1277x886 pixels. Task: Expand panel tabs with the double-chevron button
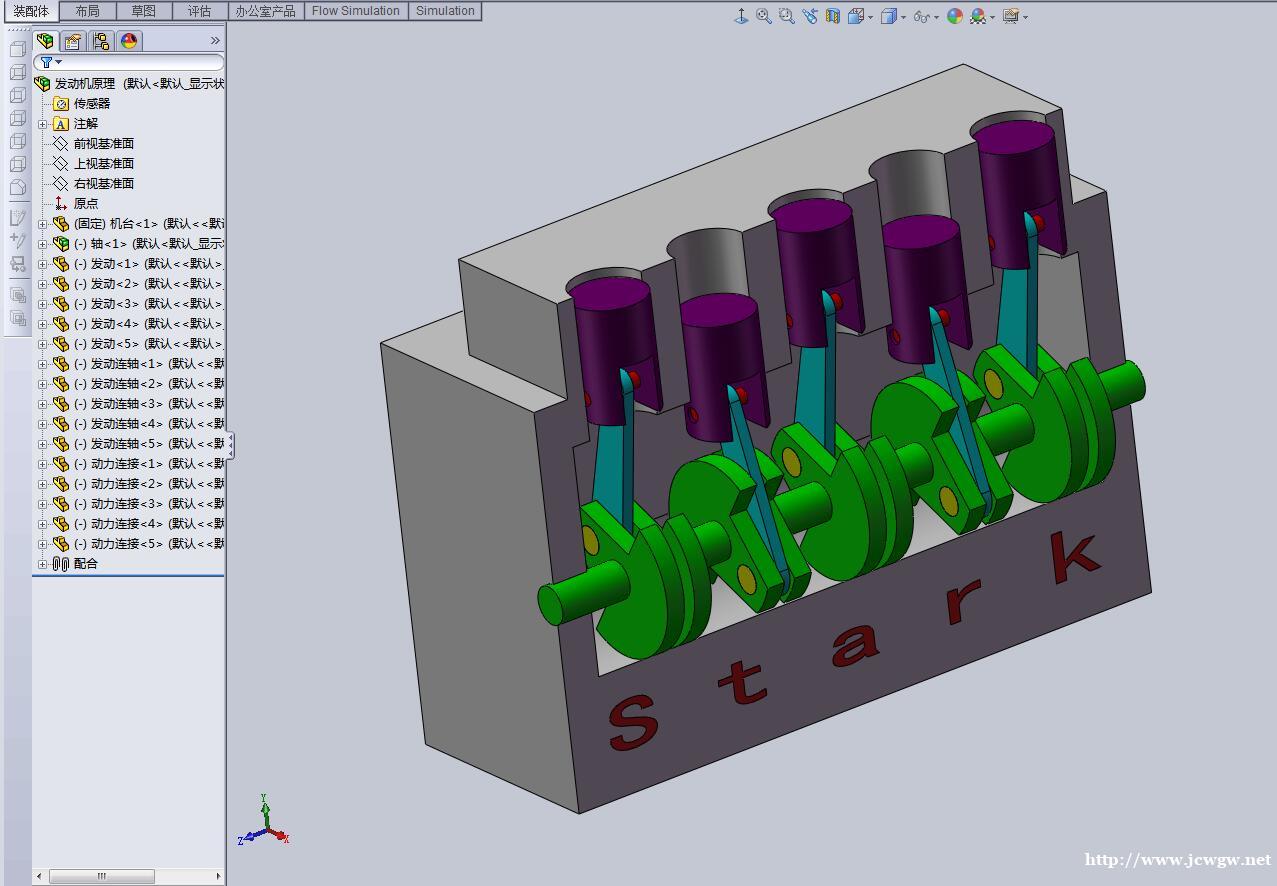pos(214,41)
